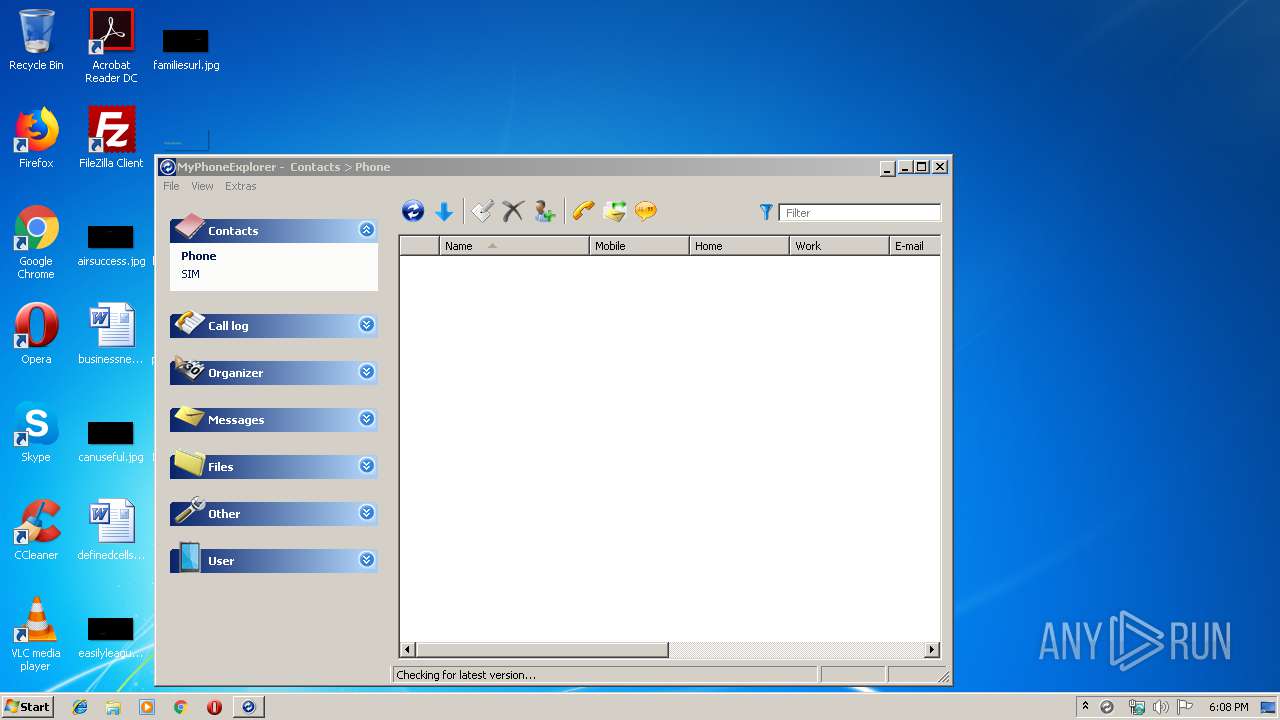Screen dimensions: 1280x720
Task: Click the volume speaker tray icon
Action: [x=1160, y=707]
